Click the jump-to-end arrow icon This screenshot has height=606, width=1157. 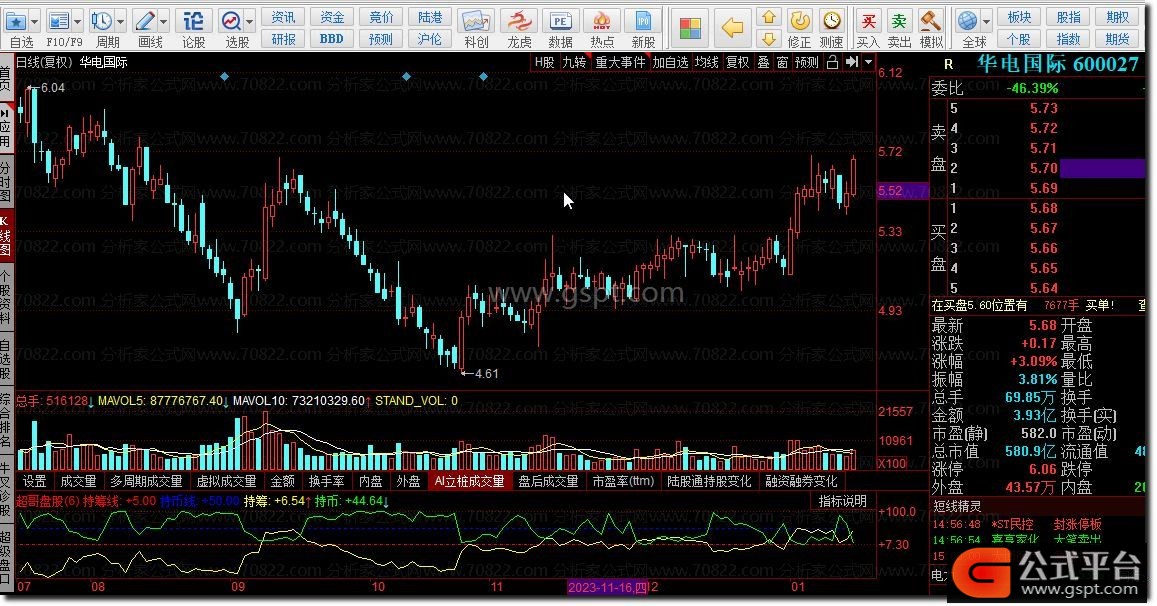[852, 63]
